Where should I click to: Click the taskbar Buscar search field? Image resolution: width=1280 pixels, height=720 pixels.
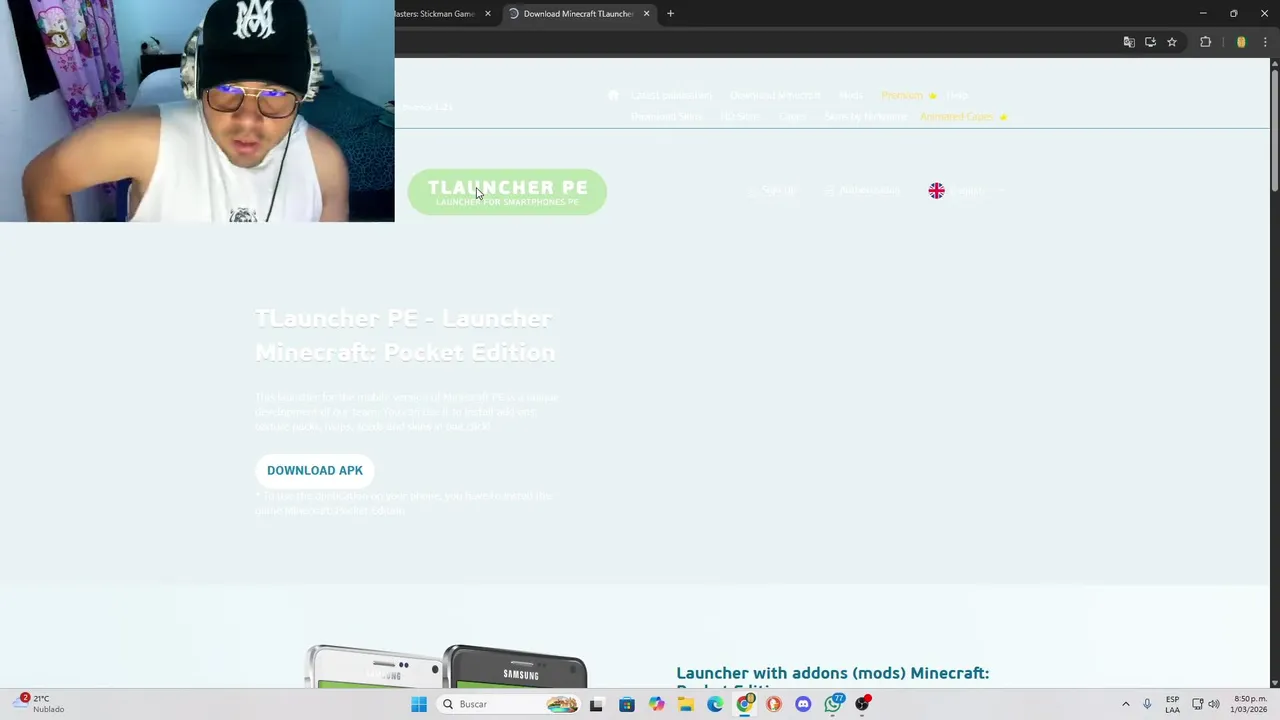(510, 704)
